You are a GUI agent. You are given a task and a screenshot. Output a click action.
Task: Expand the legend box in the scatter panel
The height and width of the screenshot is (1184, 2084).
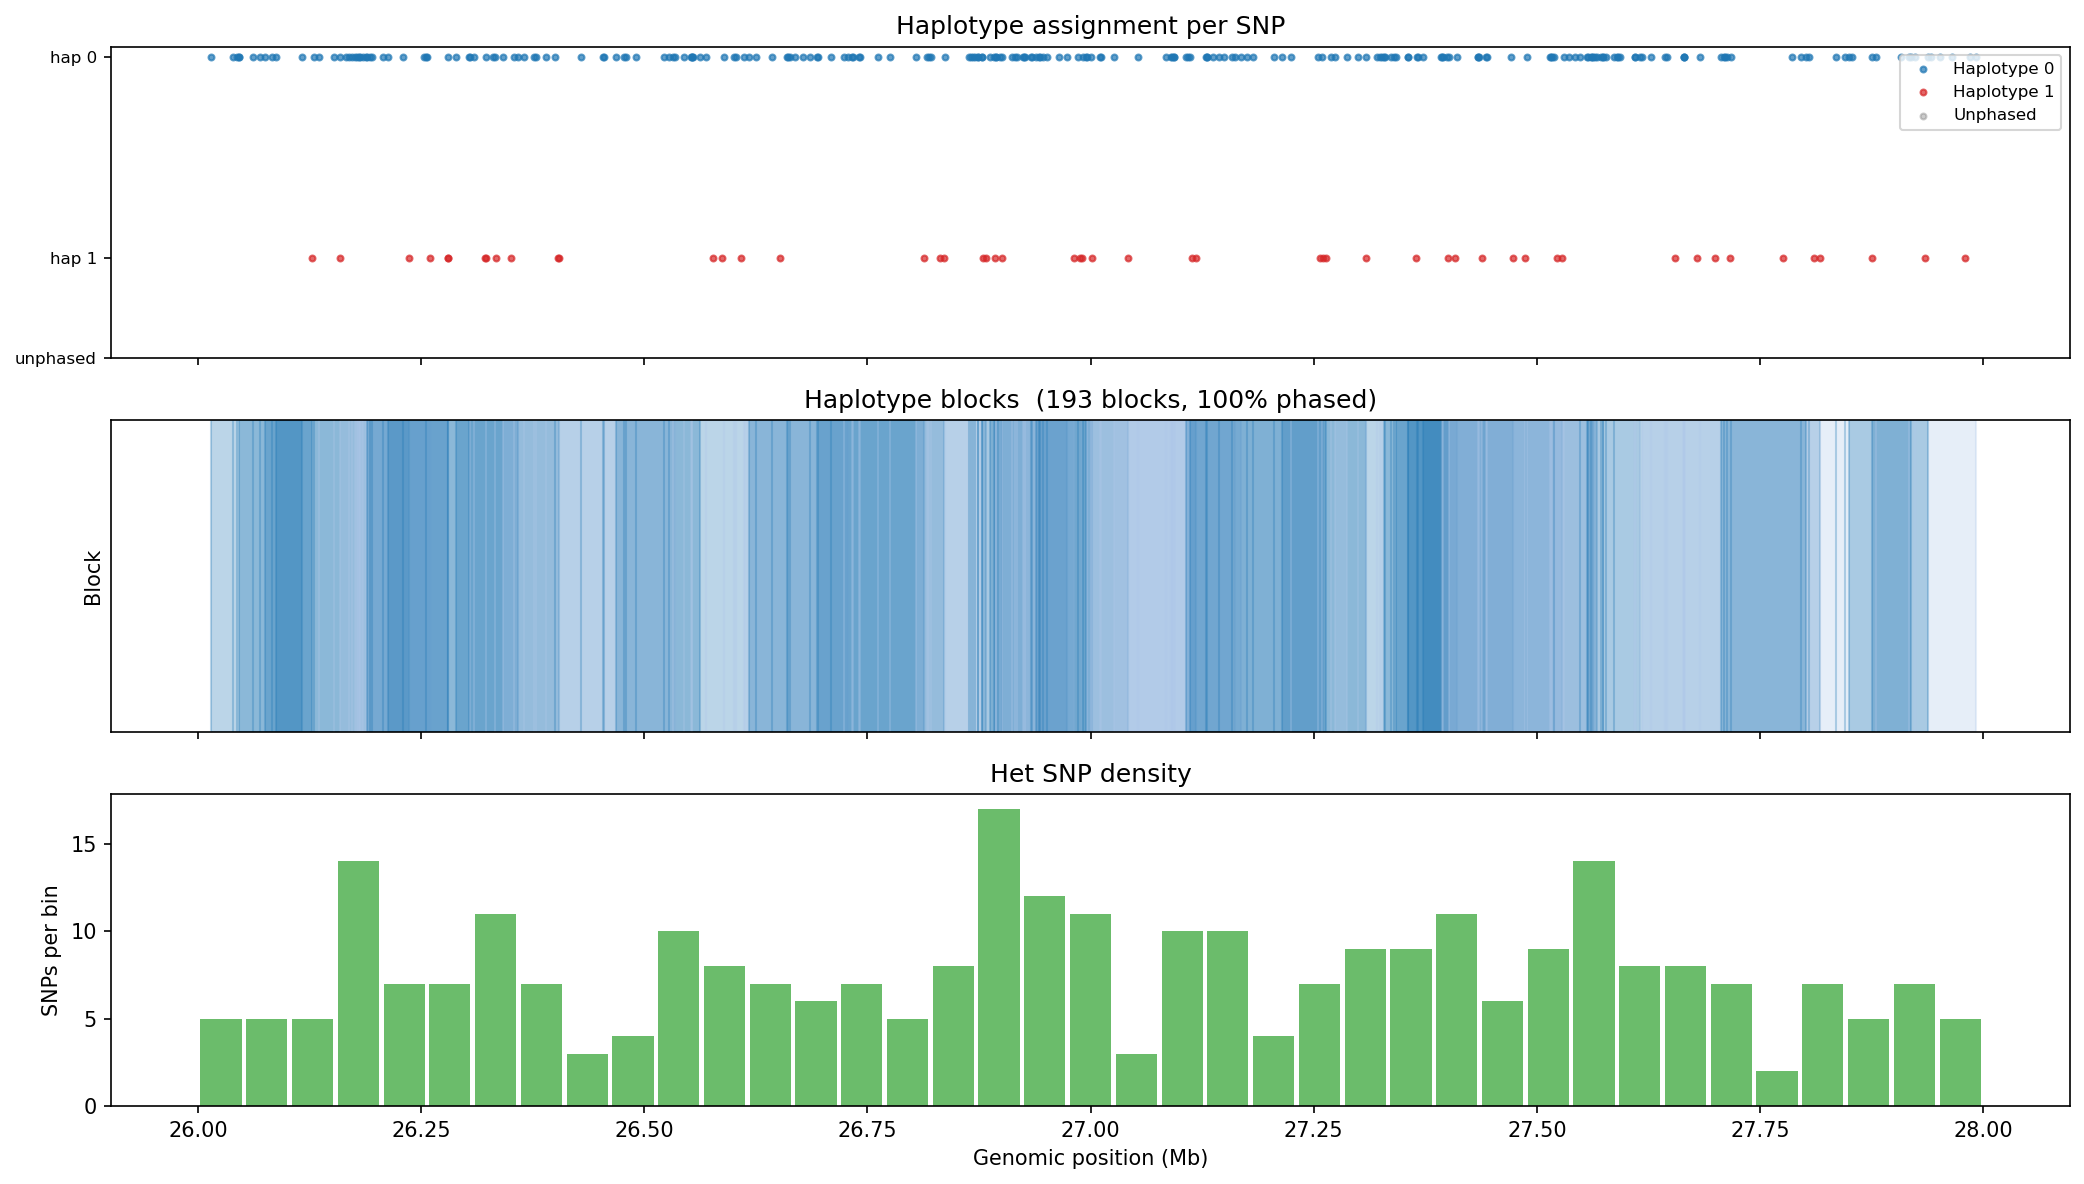(x=1979, y=91)
